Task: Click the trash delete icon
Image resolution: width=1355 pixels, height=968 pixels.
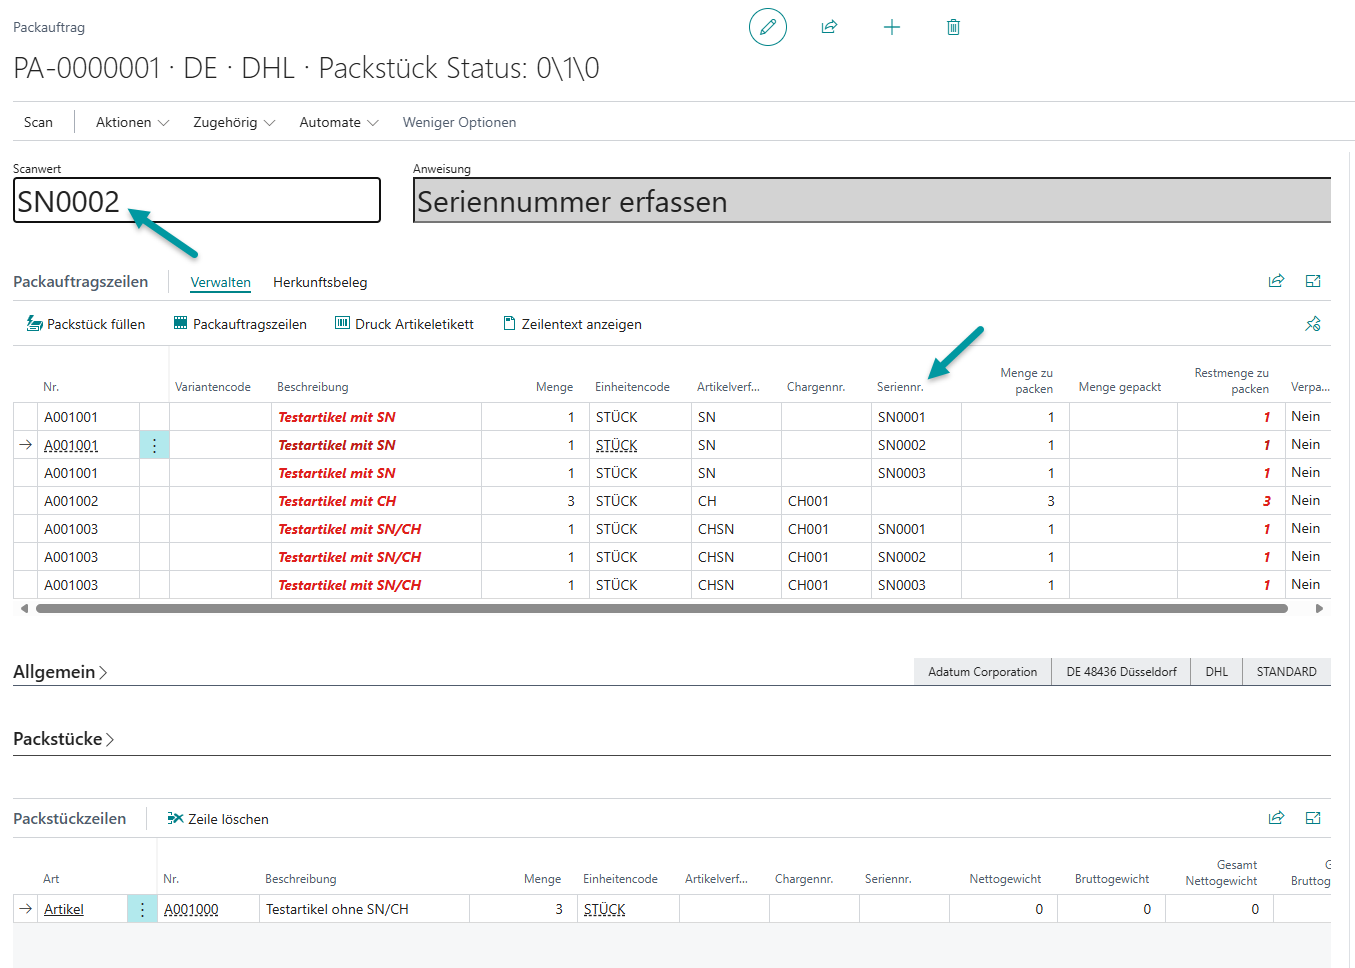Action: 953,27
